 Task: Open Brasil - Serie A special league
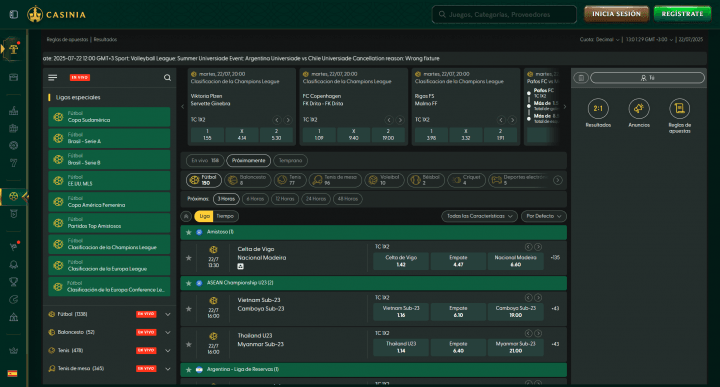click(109, 138)
